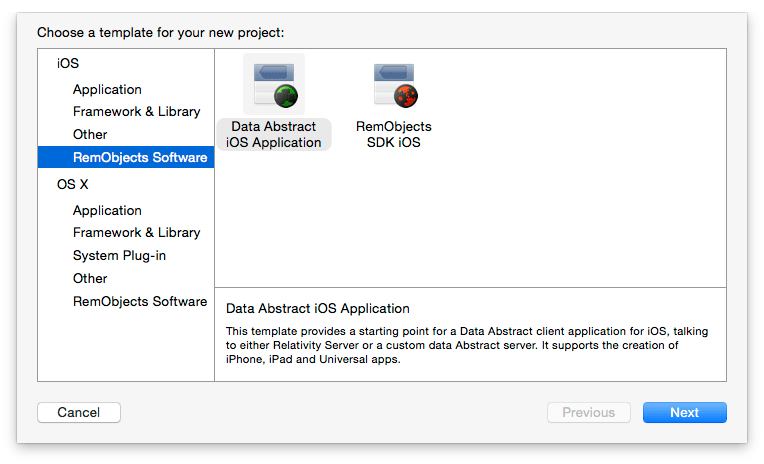Image resolution: width=764 pixels, height=464 pixels.
Task: Click the Next button
Action: (x=685, y=412)
